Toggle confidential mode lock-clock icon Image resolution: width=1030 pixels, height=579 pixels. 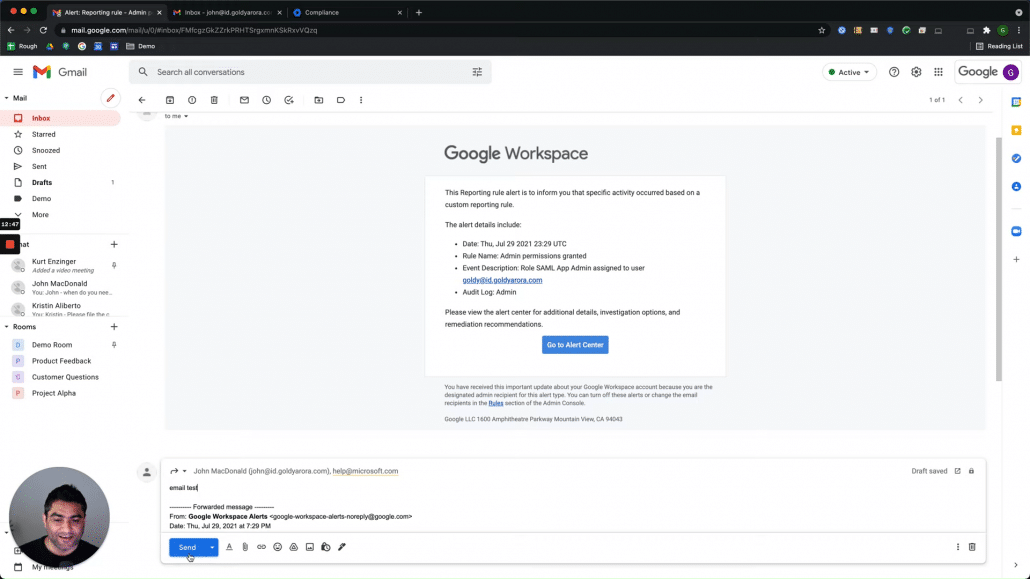326,547
